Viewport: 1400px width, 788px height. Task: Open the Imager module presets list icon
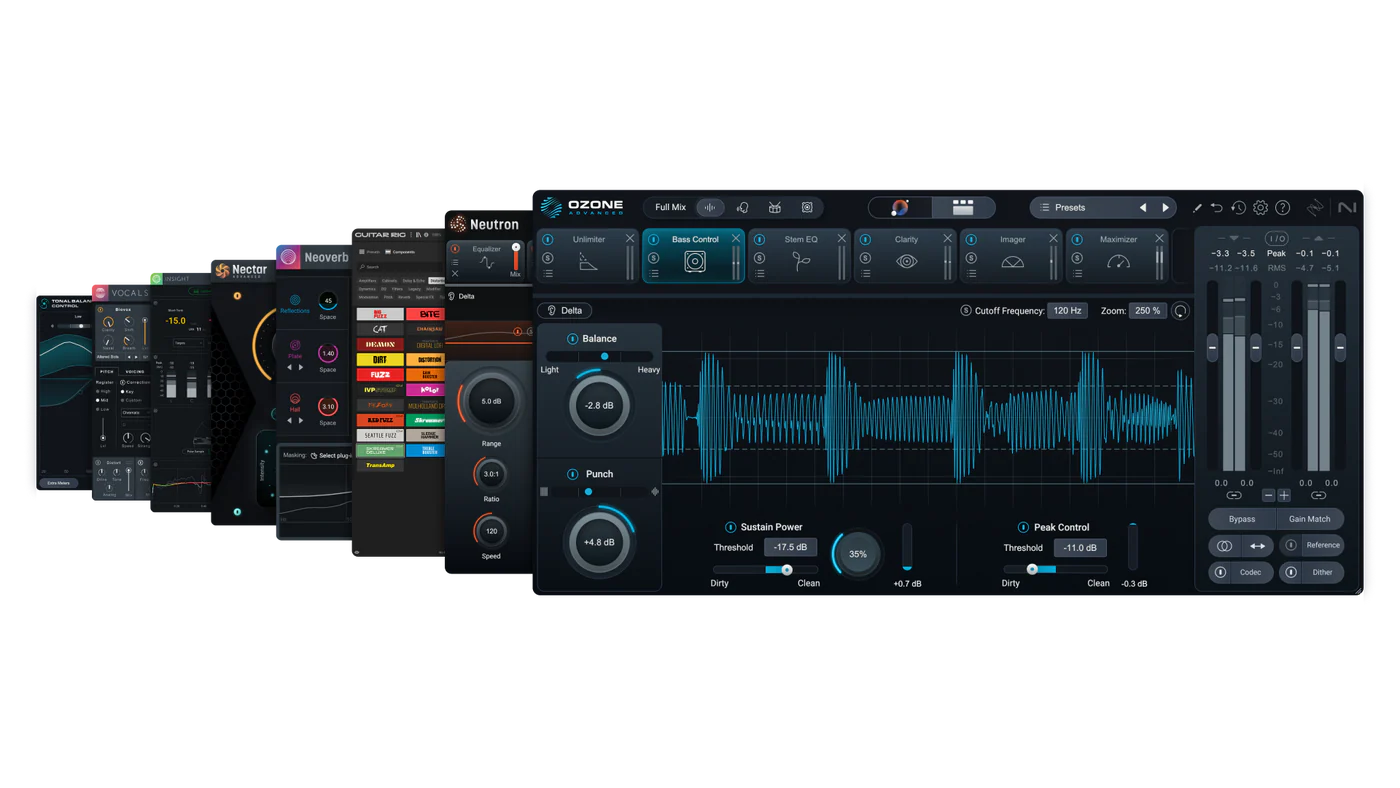[971, 274]
